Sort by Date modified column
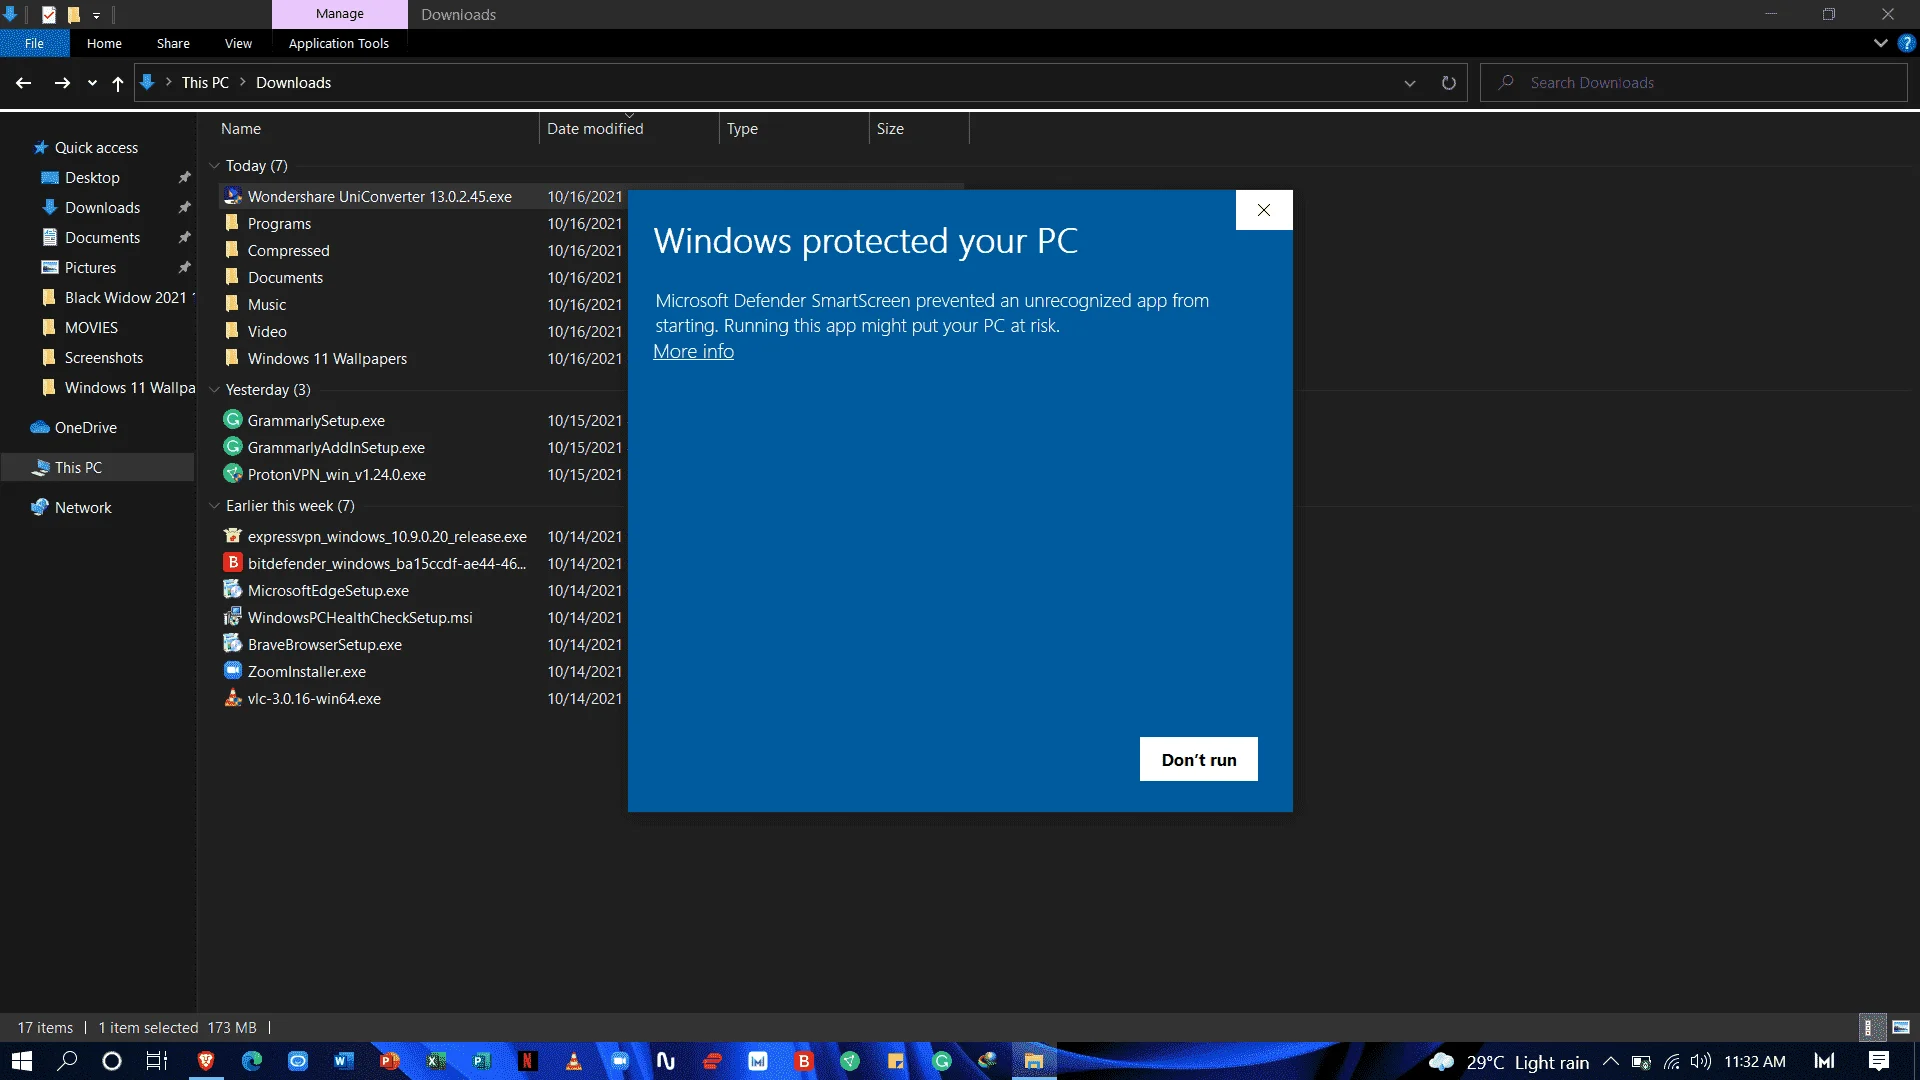 (x=629, y=129)
